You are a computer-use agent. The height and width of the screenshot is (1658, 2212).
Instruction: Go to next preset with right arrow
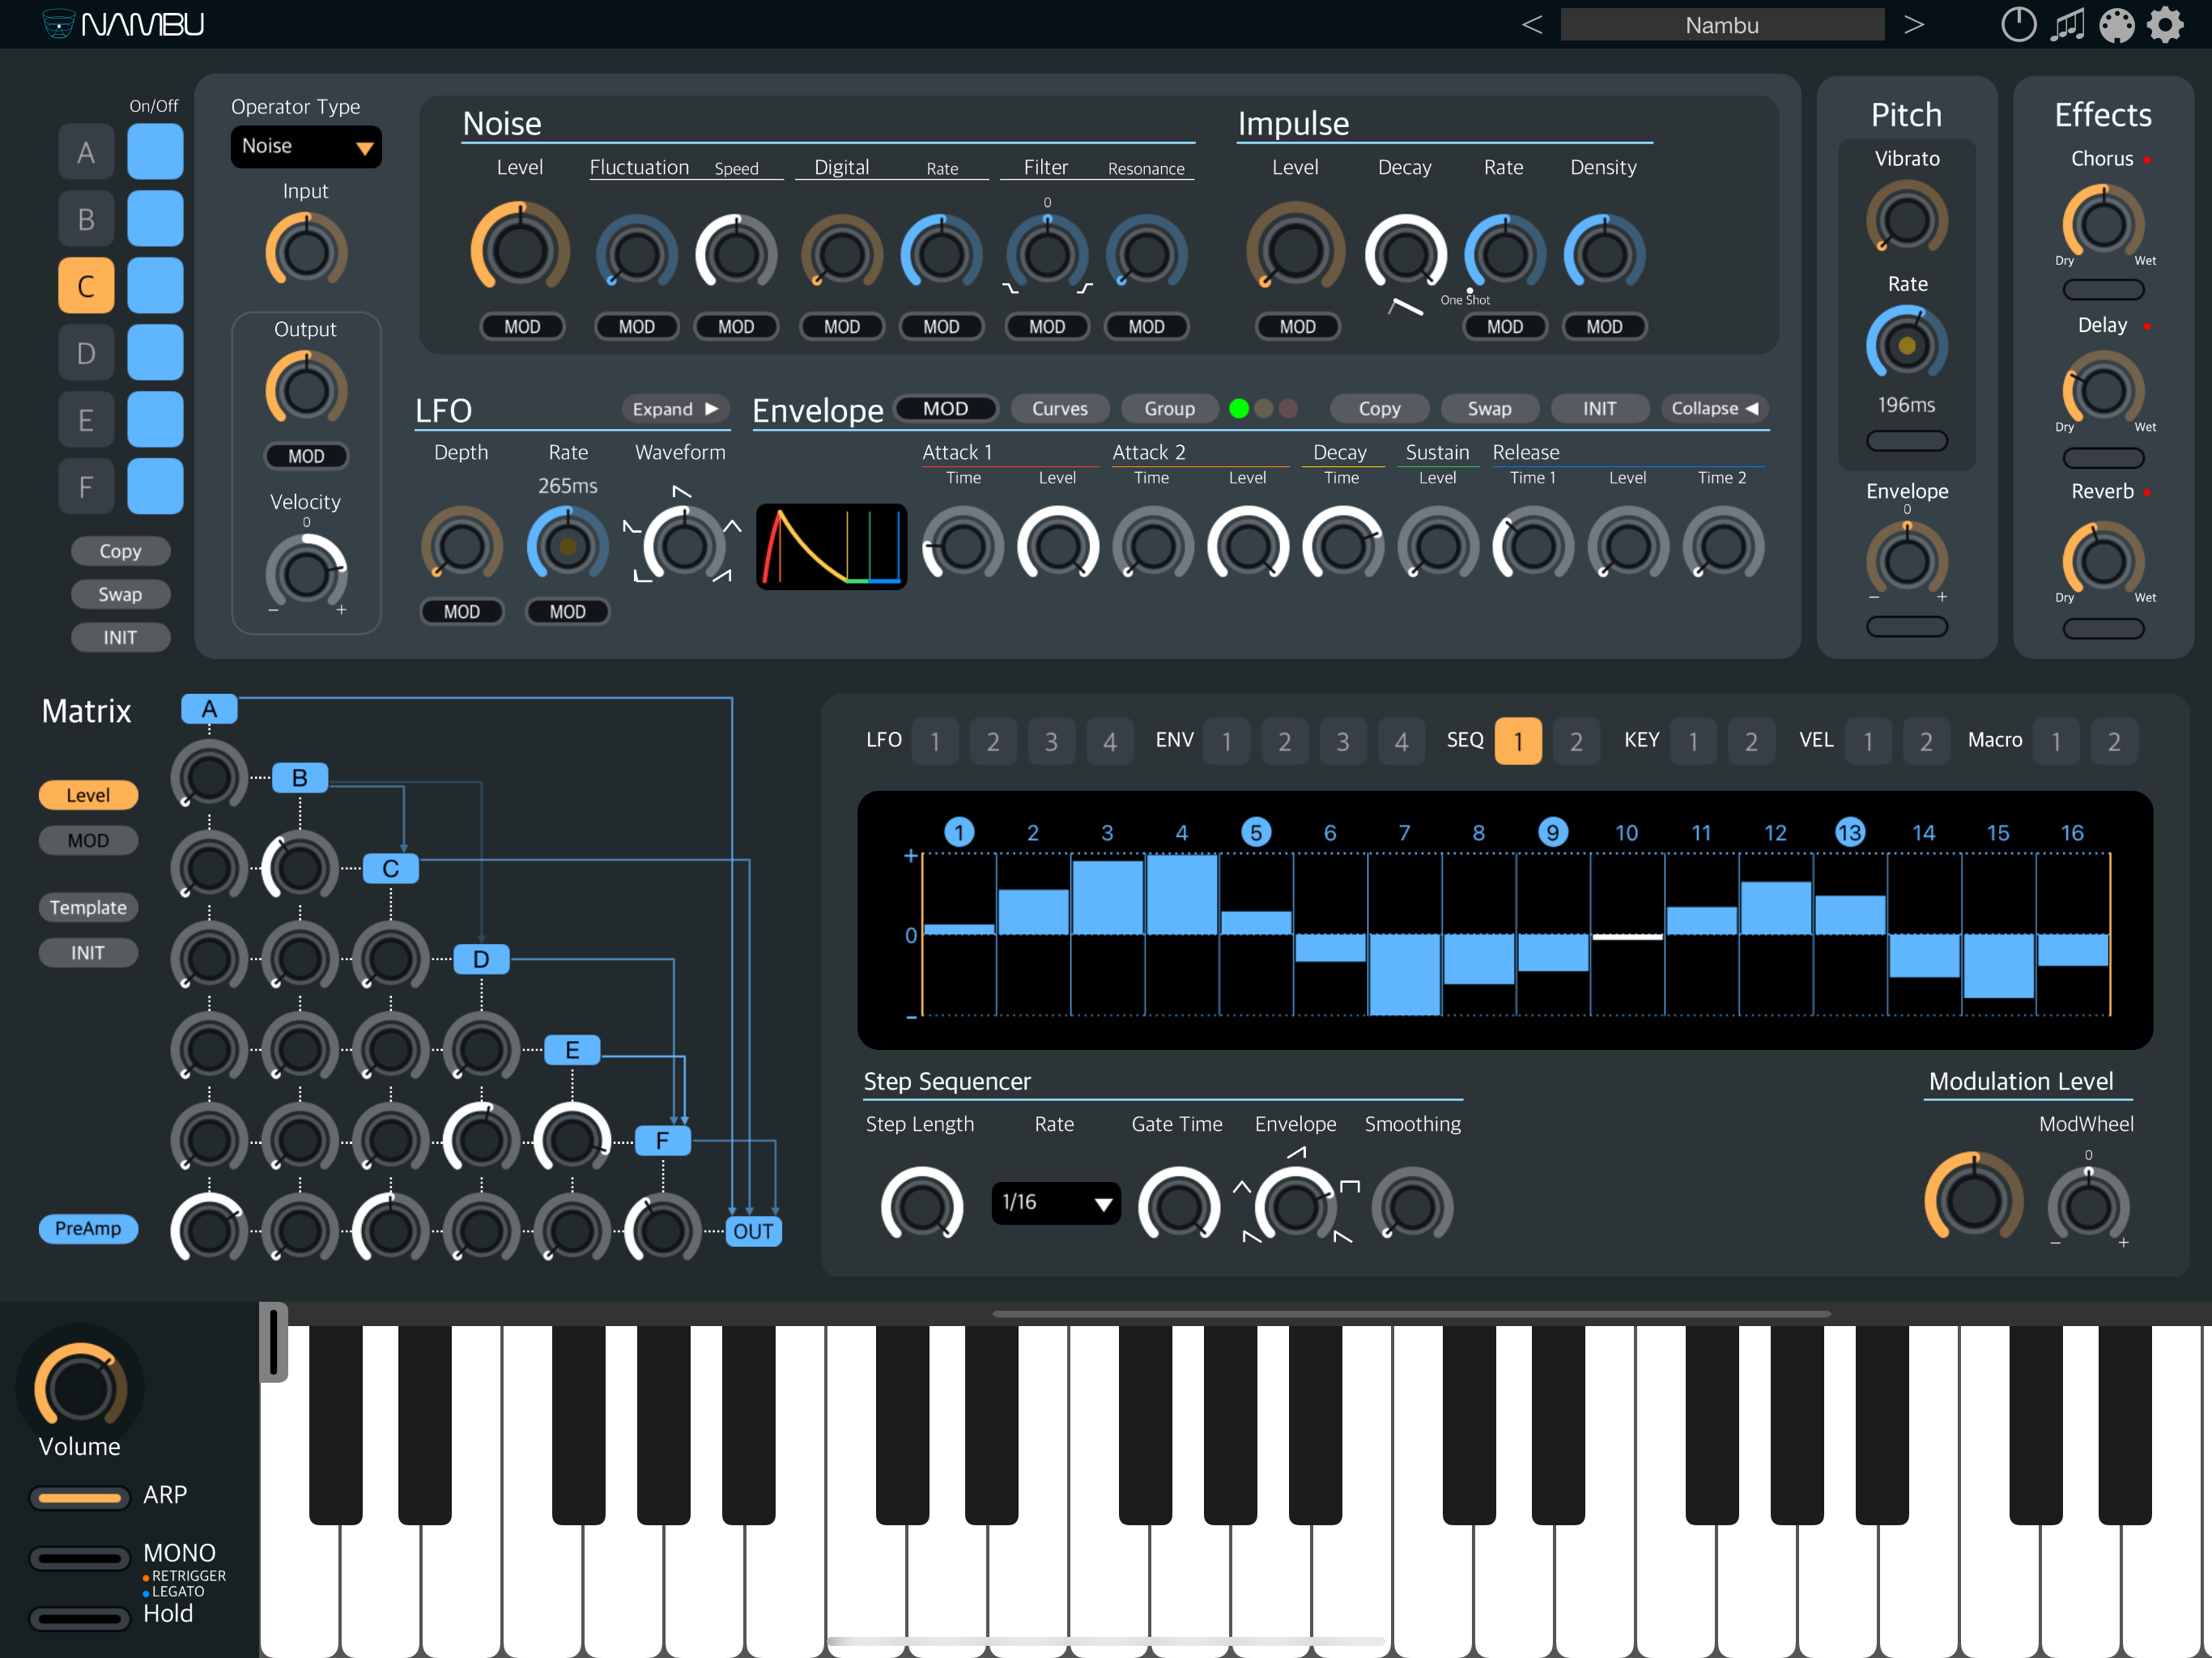click(x=1913, y=25)
